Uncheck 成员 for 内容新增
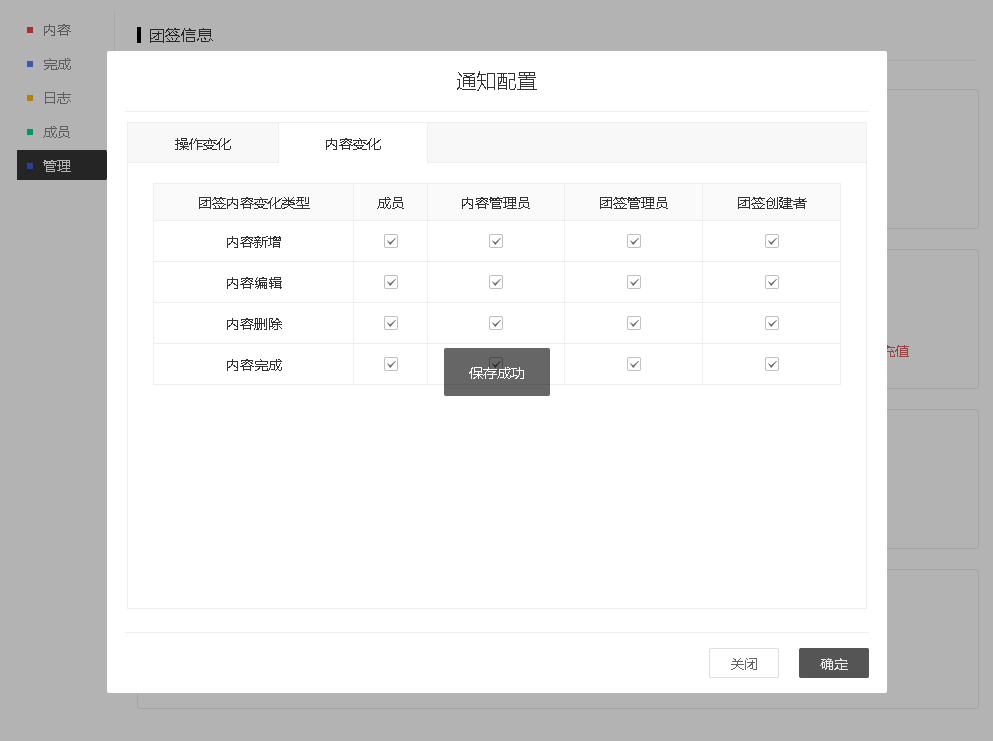The height and width of the screenshot is (741, 993). (391, 241)
